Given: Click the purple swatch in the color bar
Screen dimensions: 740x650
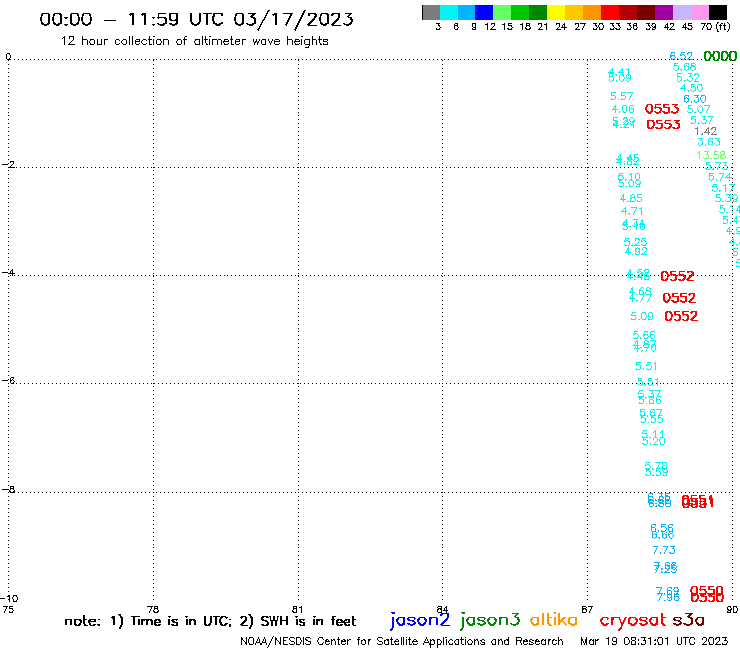Looking at the screenshot, I should pos(664,12).
